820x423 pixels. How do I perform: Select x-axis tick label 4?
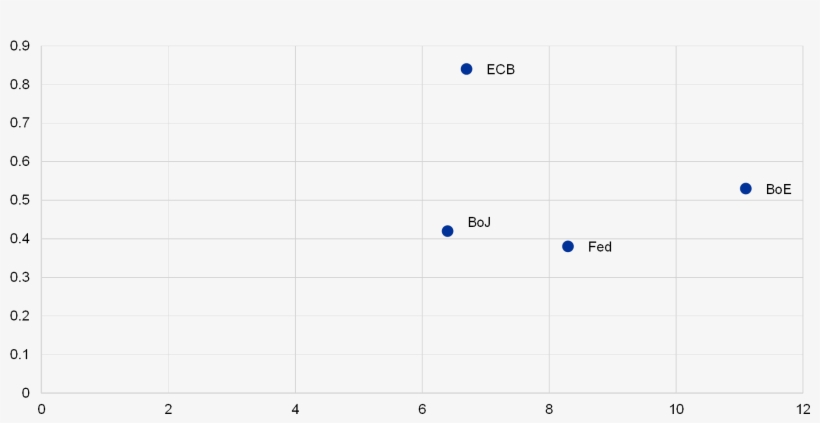[295, 409]
